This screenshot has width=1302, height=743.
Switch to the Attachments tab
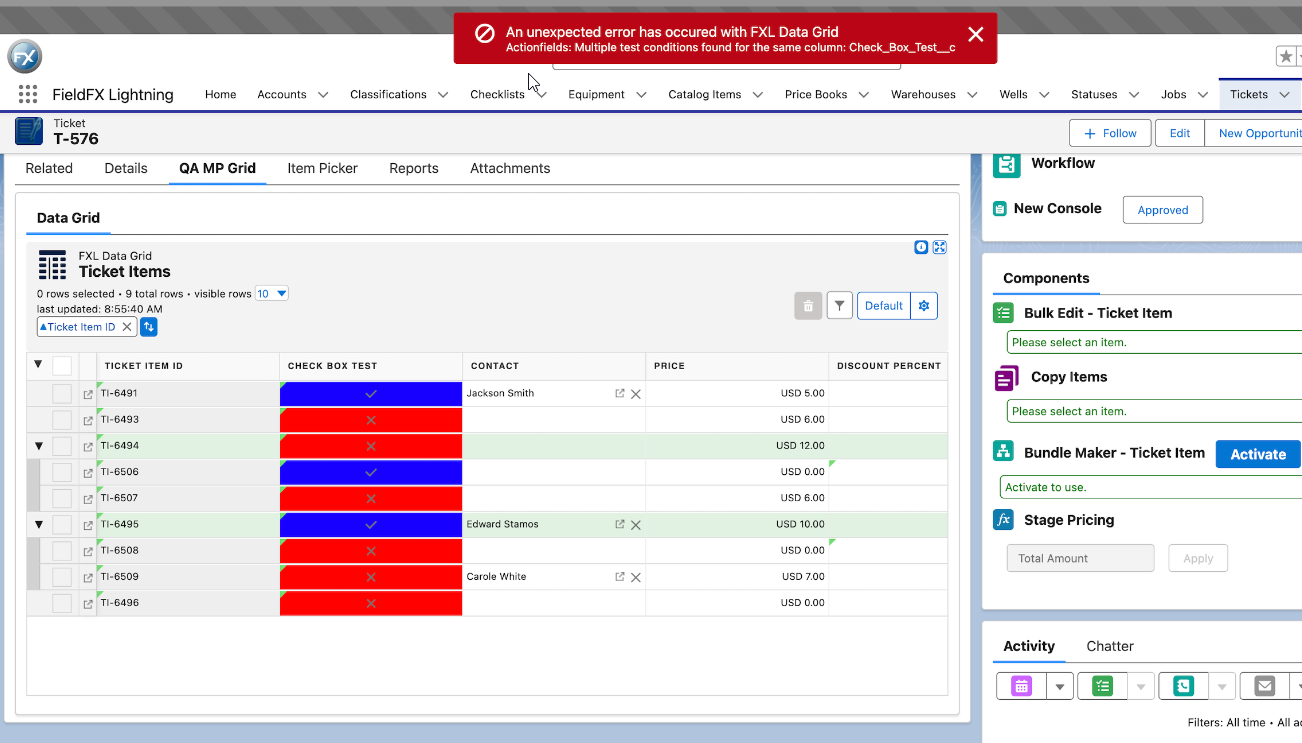pos(510,168)
